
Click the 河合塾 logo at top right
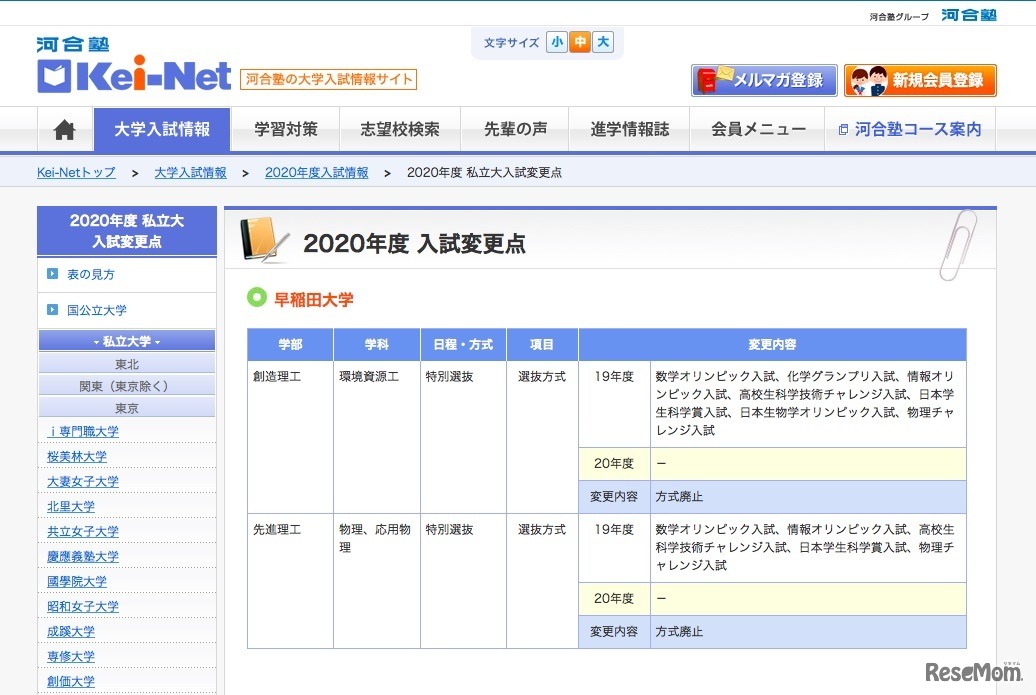[x=968, y=14]
